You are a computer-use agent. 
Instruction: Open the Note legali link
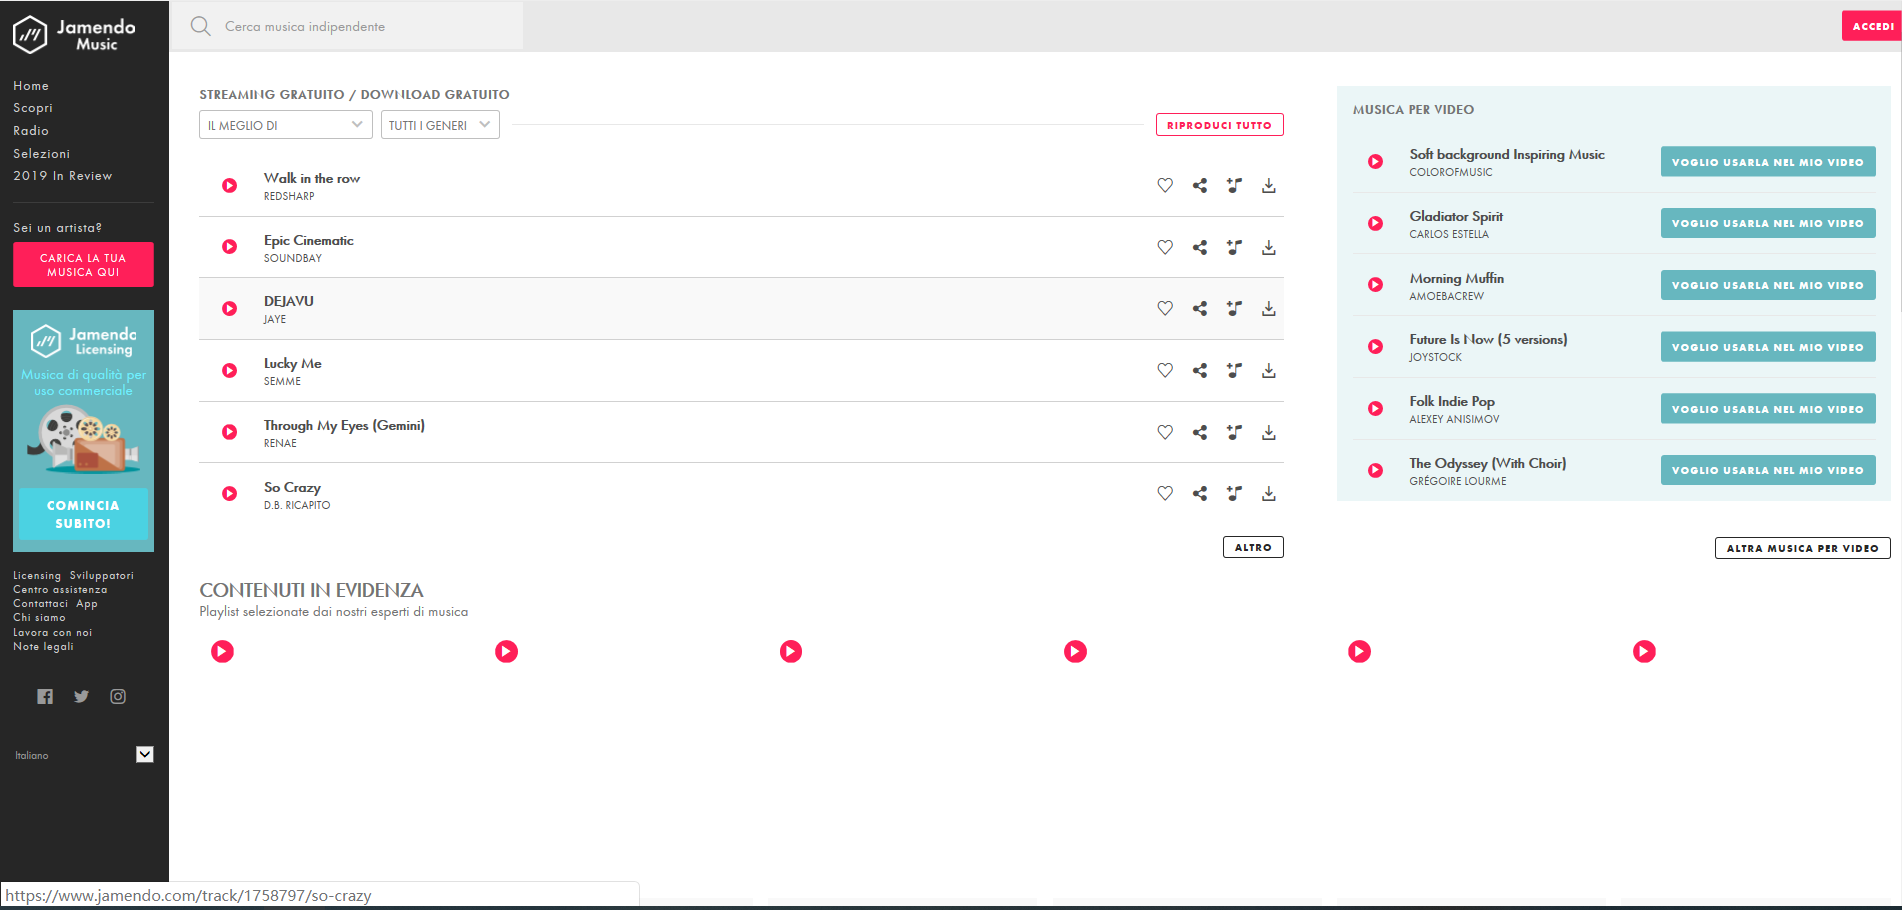43,647
